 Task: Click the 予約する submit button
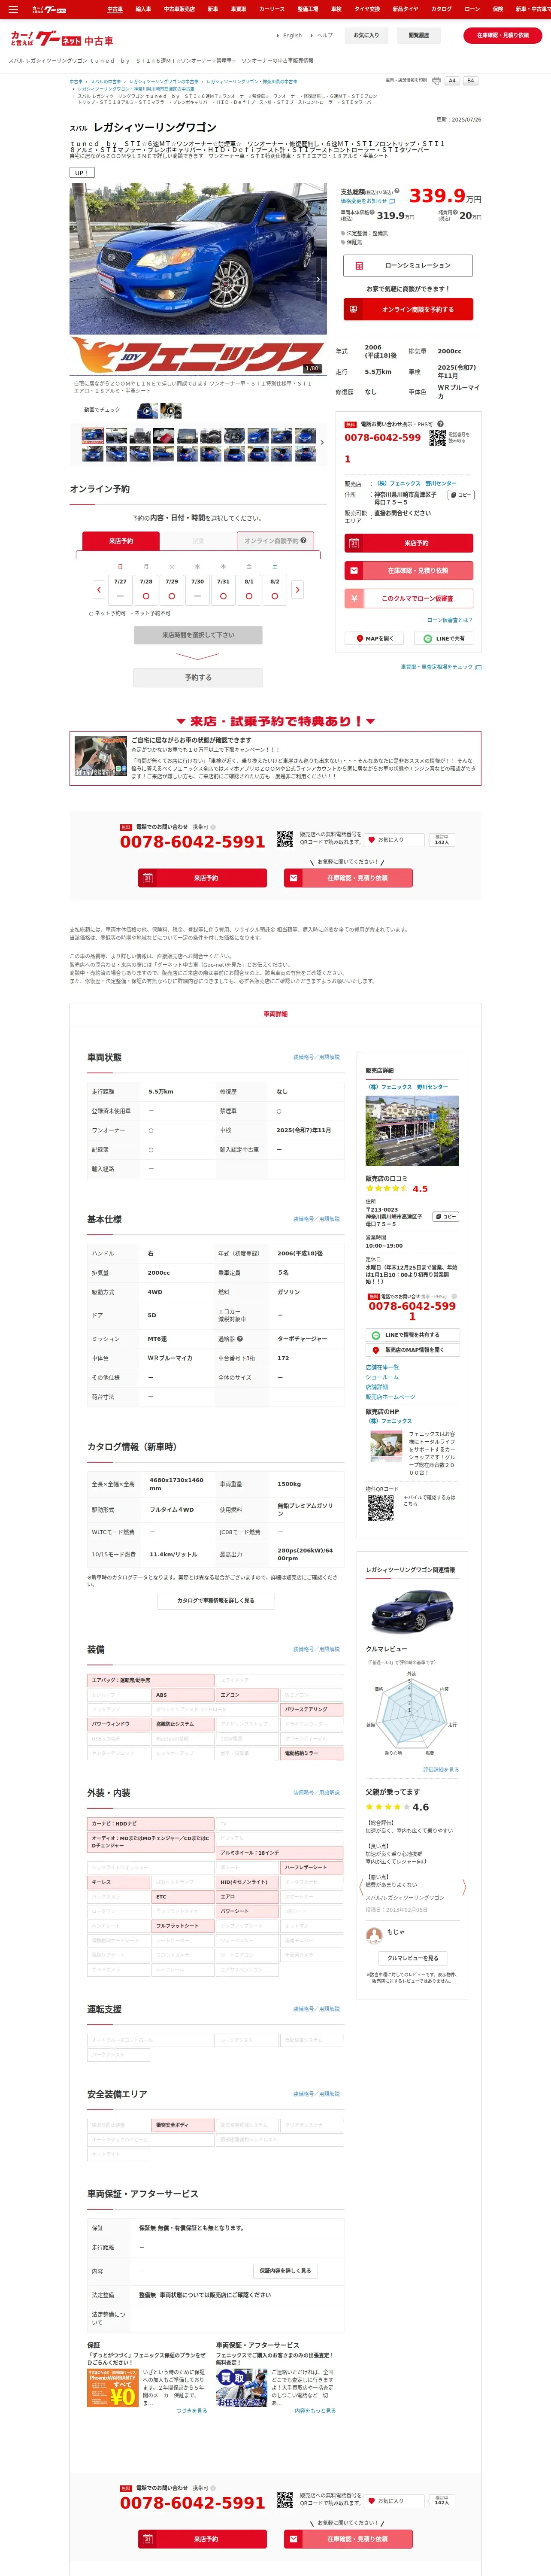[198, 677]
